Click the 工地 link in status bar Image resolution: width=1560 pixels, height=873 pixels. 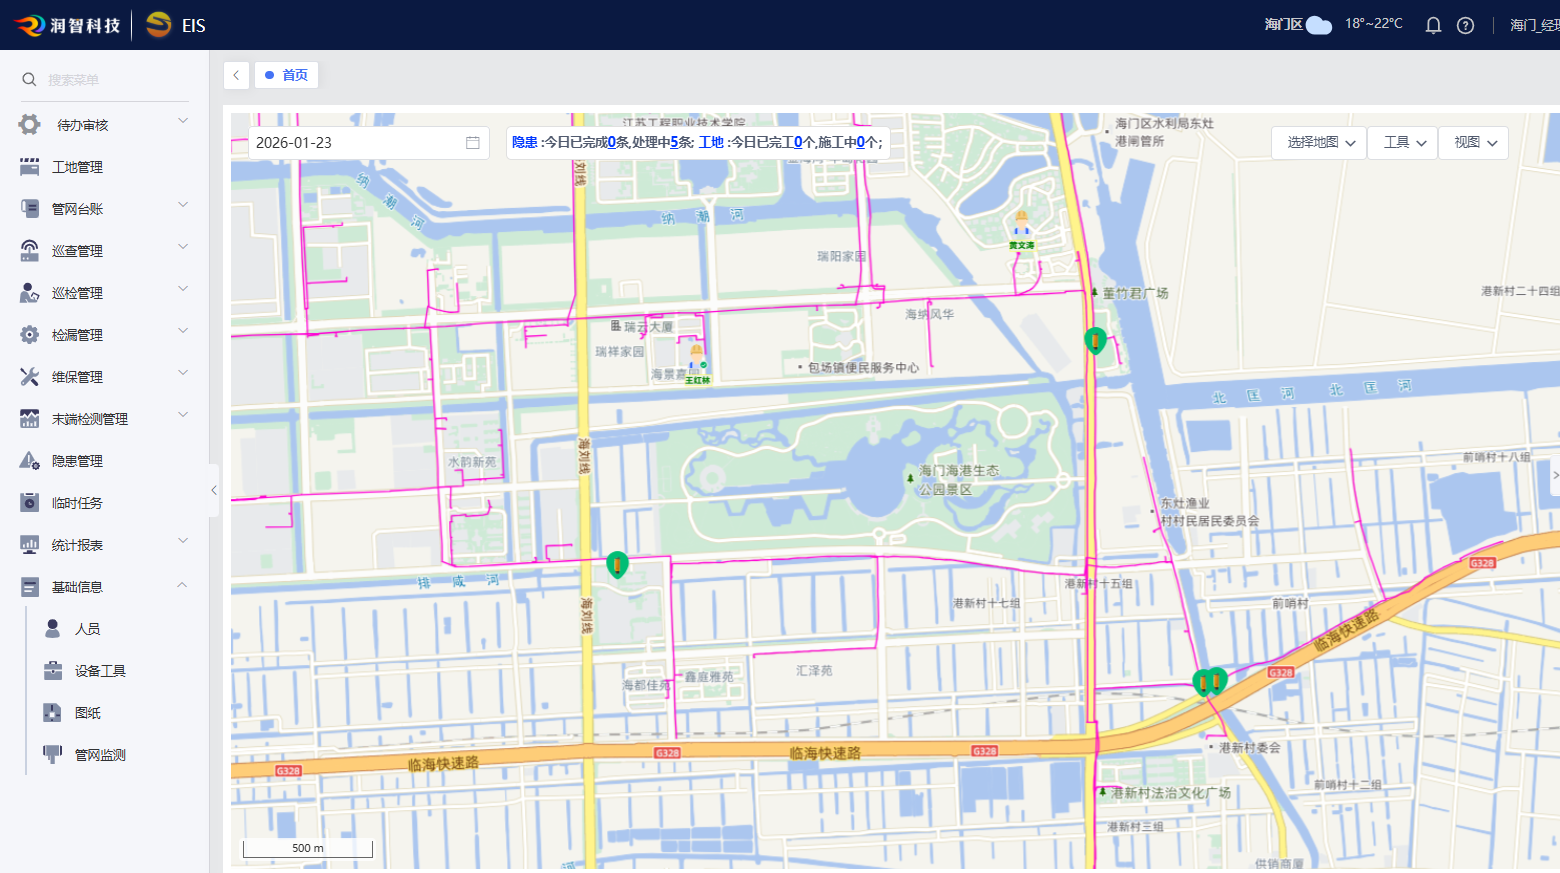(711, 142)
